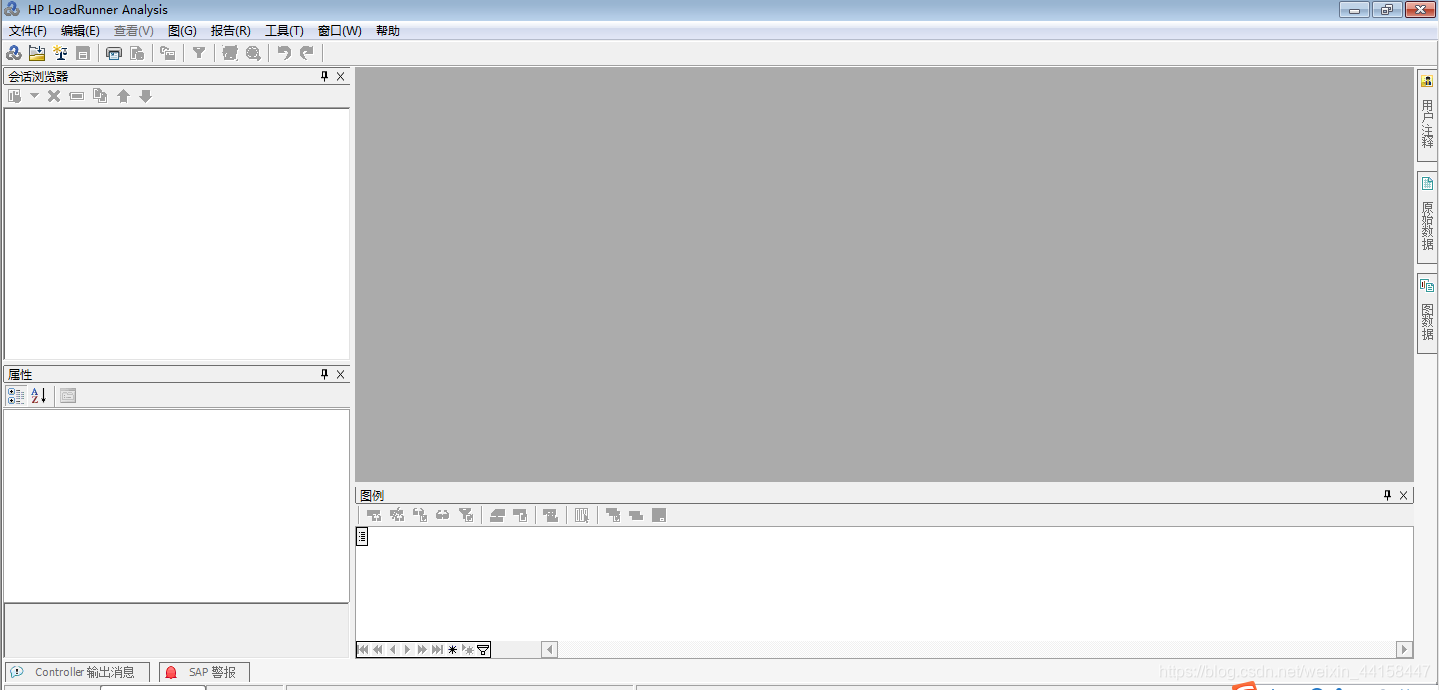The width and height of the screenshot is (1440, 690).
Task: Click the Add new item icon in Session Browser
Action: click(x=15, y=96)
